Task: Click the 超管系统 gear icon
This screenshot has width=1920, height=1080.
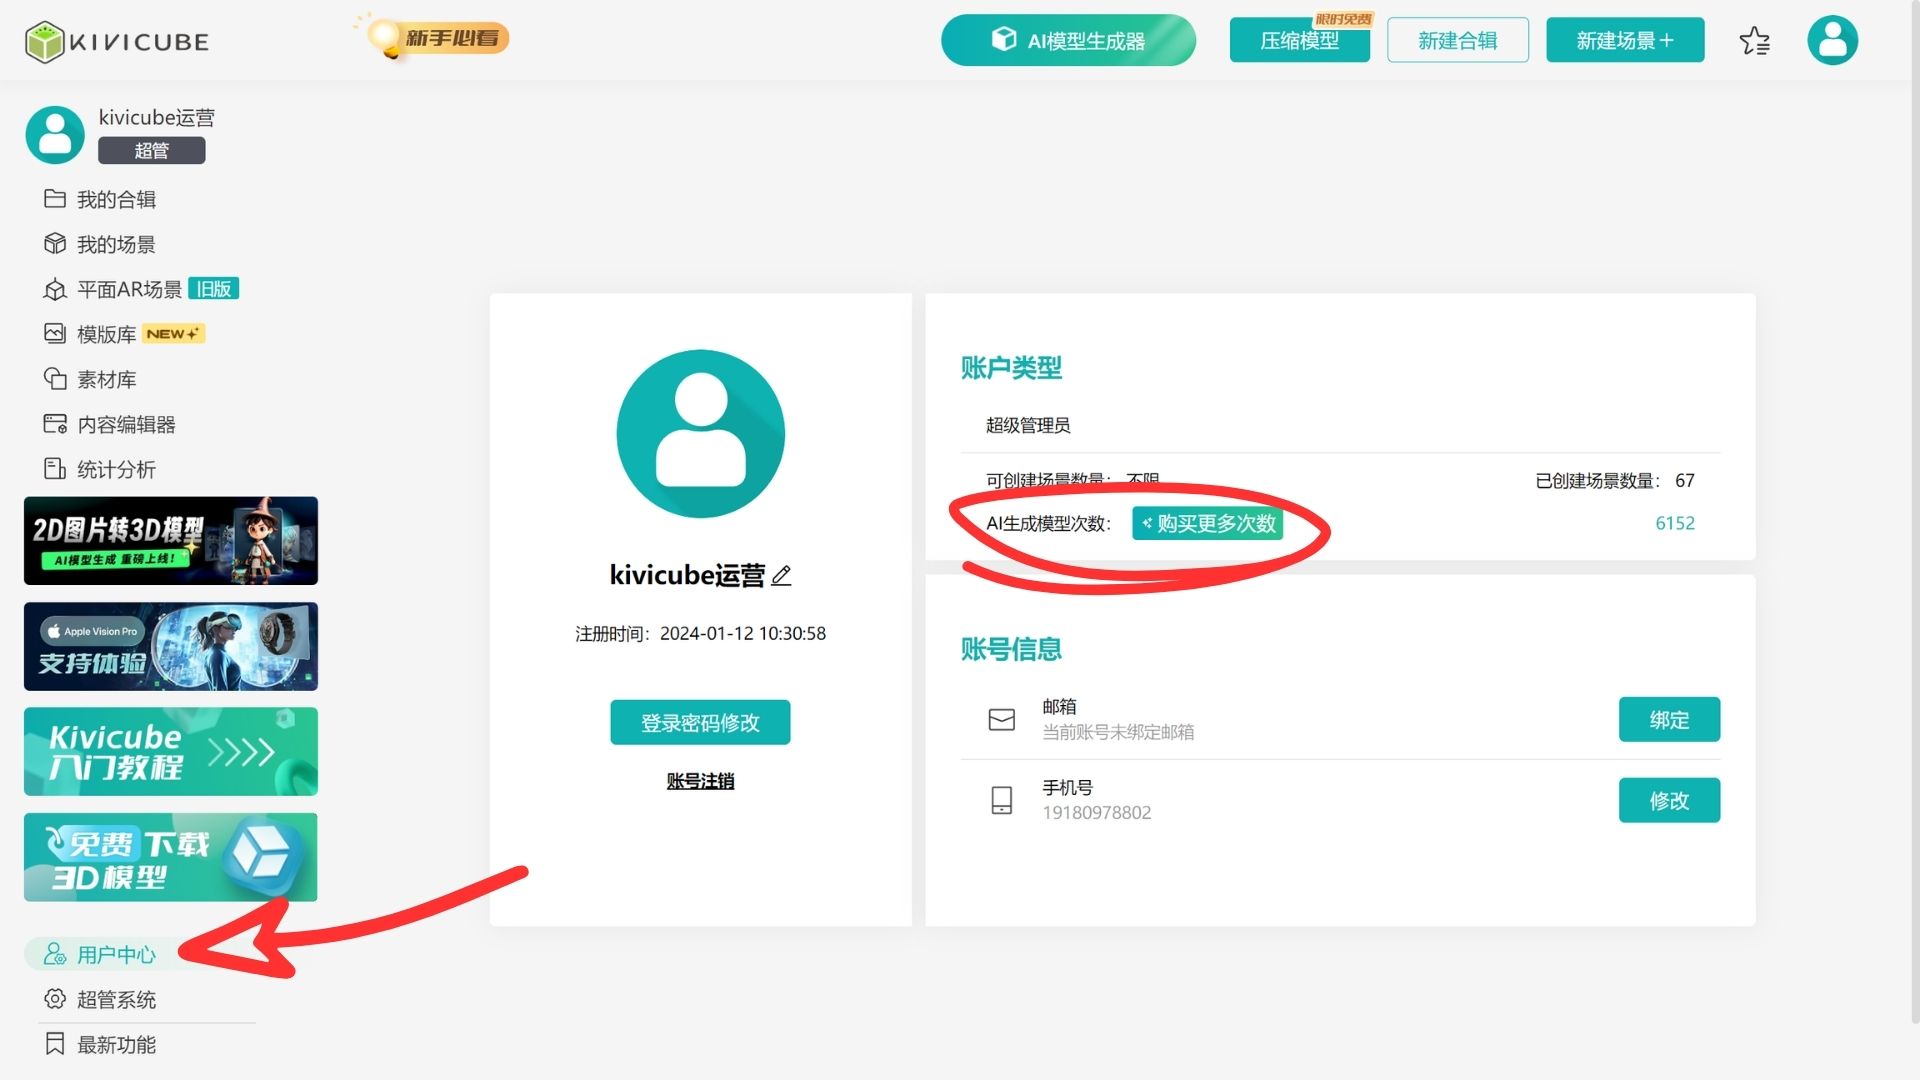Action: tap(55, 999)
